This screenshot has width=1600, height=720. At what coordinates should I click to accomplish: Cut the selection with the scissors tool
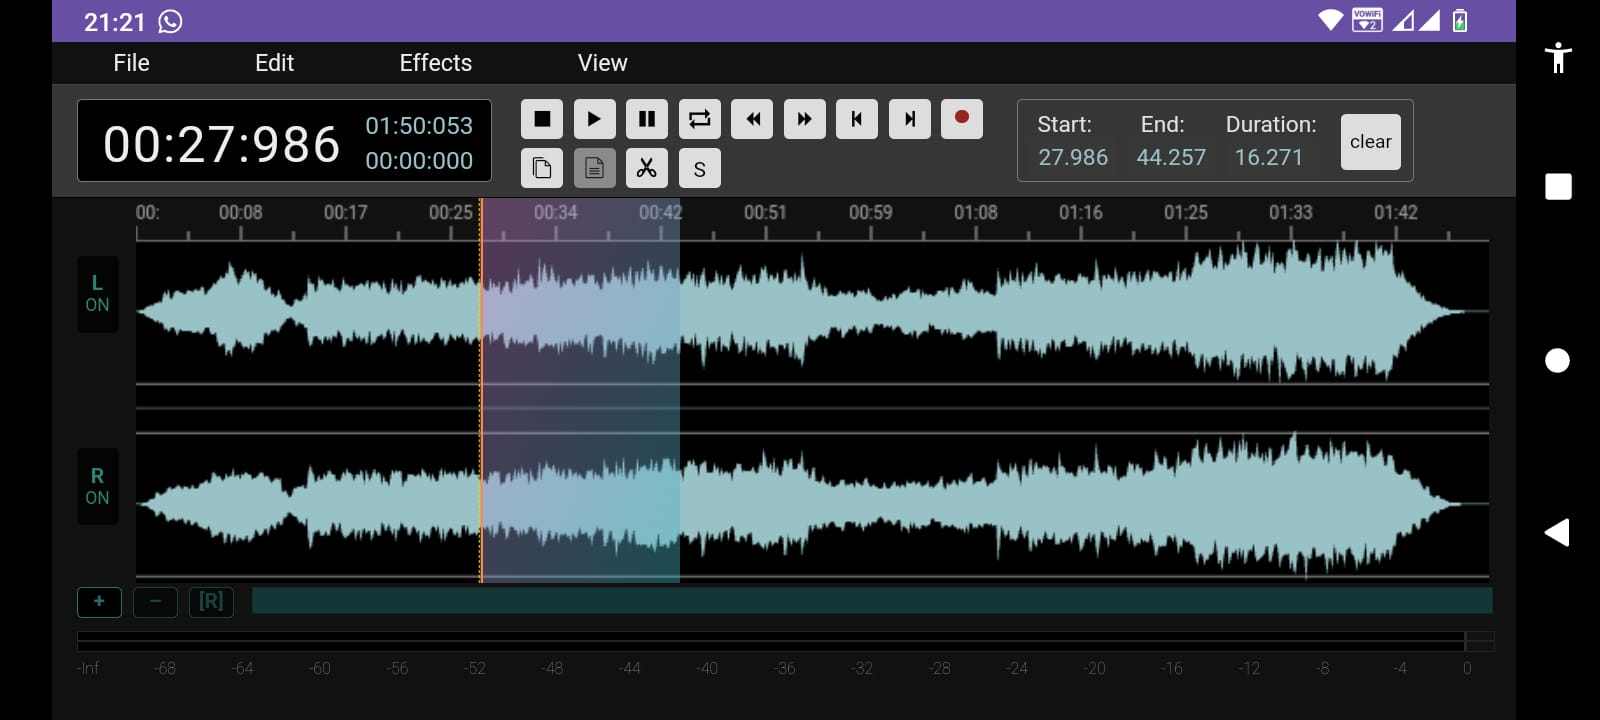click(x=647, y=168)
